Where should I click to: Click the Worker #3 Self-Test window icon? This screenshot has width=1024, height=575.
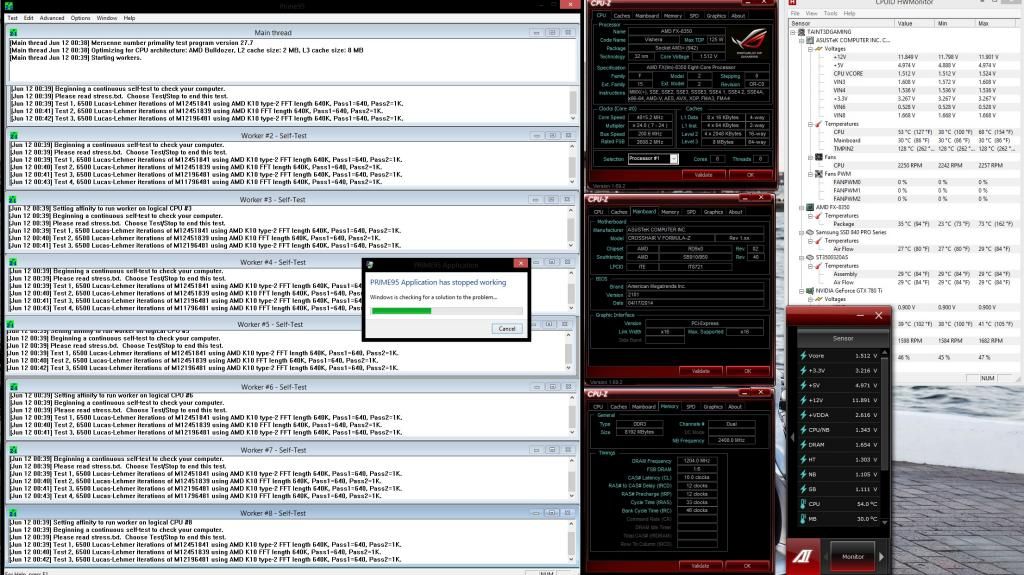pos(12,199)
